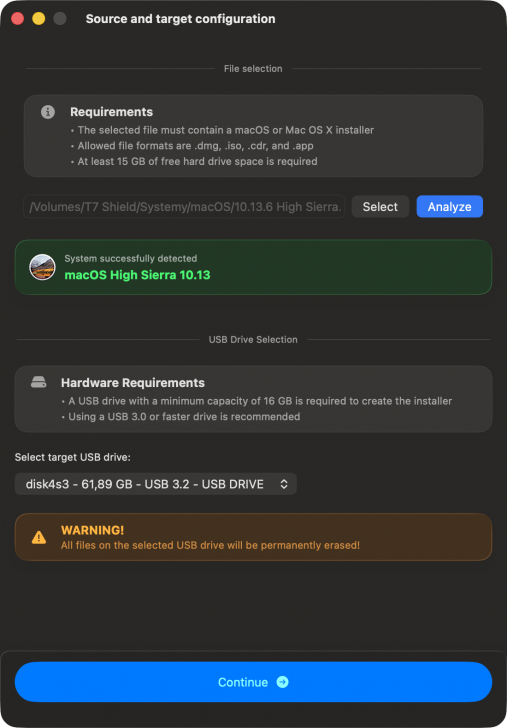This screenshot has width=507, height=728.
Task: Click the Continue button label
Action: 243,682
